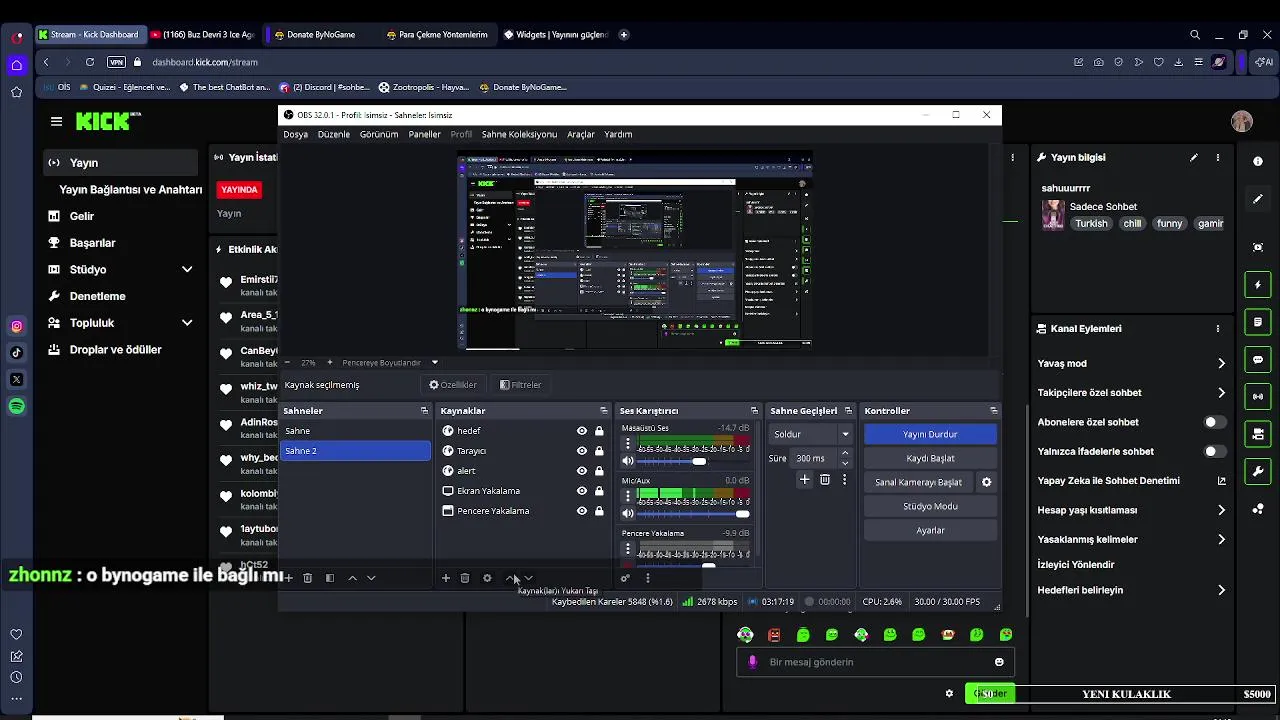Open Hedefleri belirleyin chevron
The height and width of the screenshot is (720, 1280).
1221,590
